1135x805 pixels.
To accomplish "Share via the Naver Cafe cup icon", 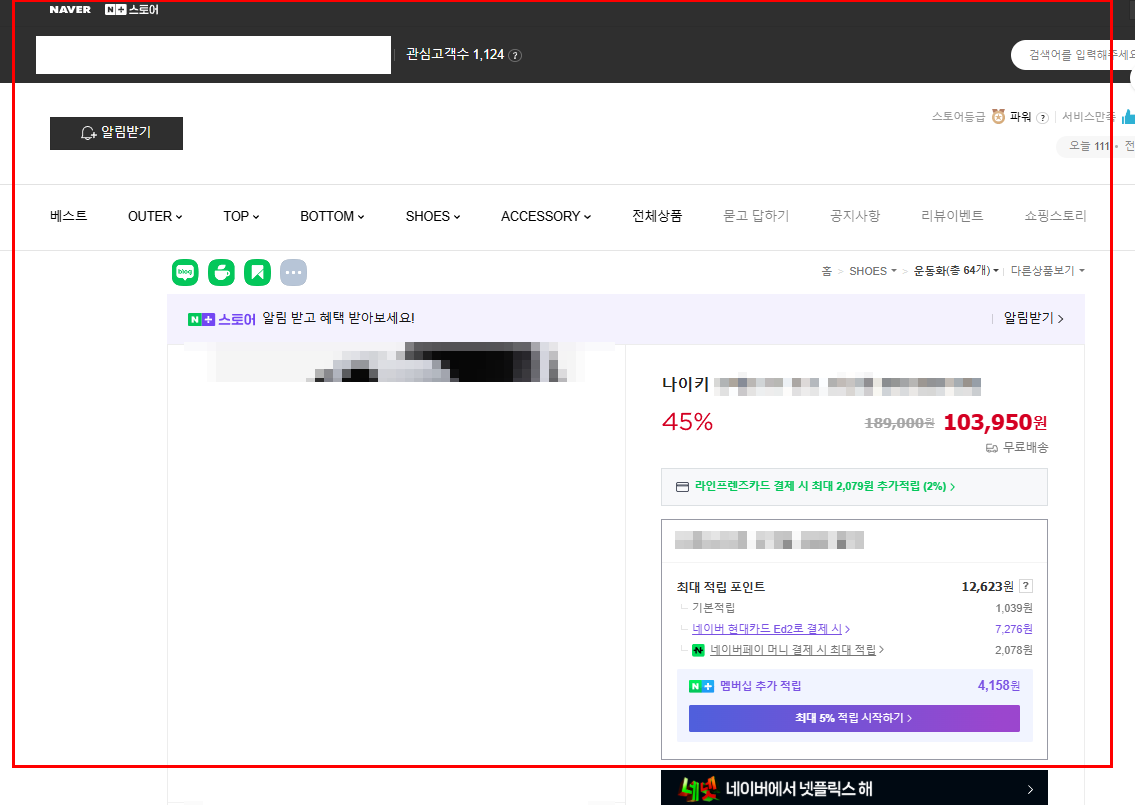I will point(221,272).
